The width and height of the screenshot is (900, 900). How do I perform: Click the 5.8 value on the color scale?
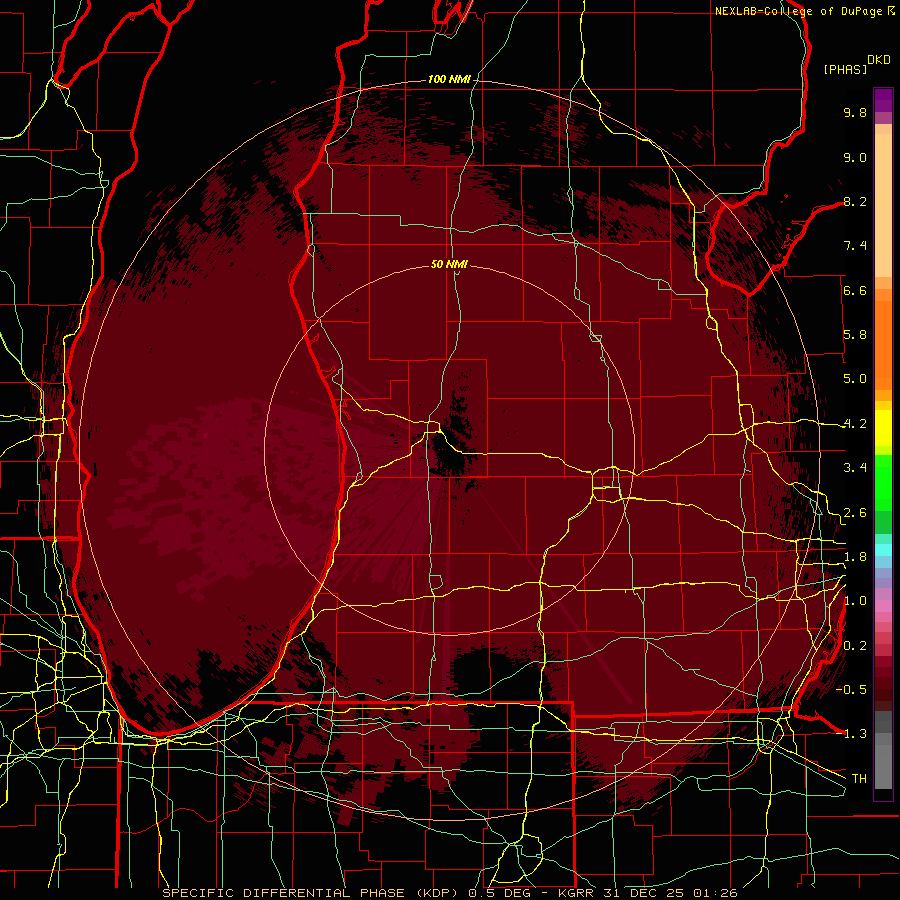point(855,335)
